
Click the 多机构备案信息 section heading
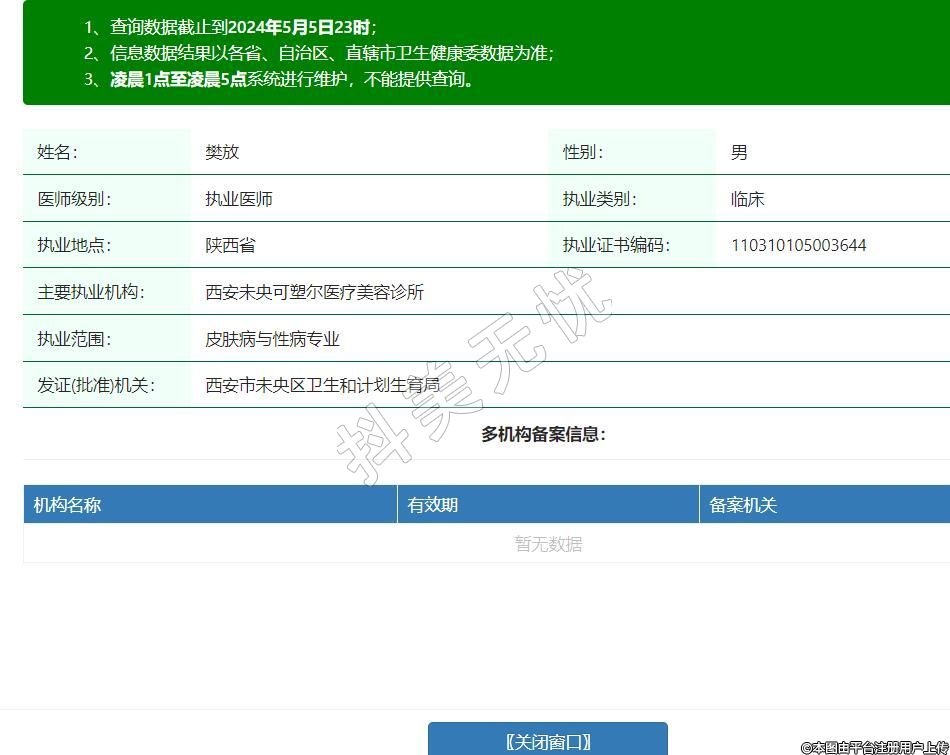tap(543, 434)
